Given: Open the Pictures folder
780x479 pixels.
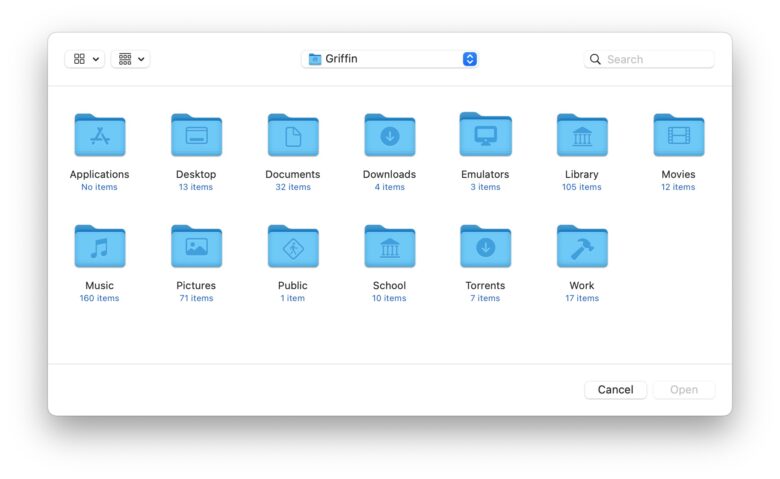Looking at the screenshot, I should point(196,248).
